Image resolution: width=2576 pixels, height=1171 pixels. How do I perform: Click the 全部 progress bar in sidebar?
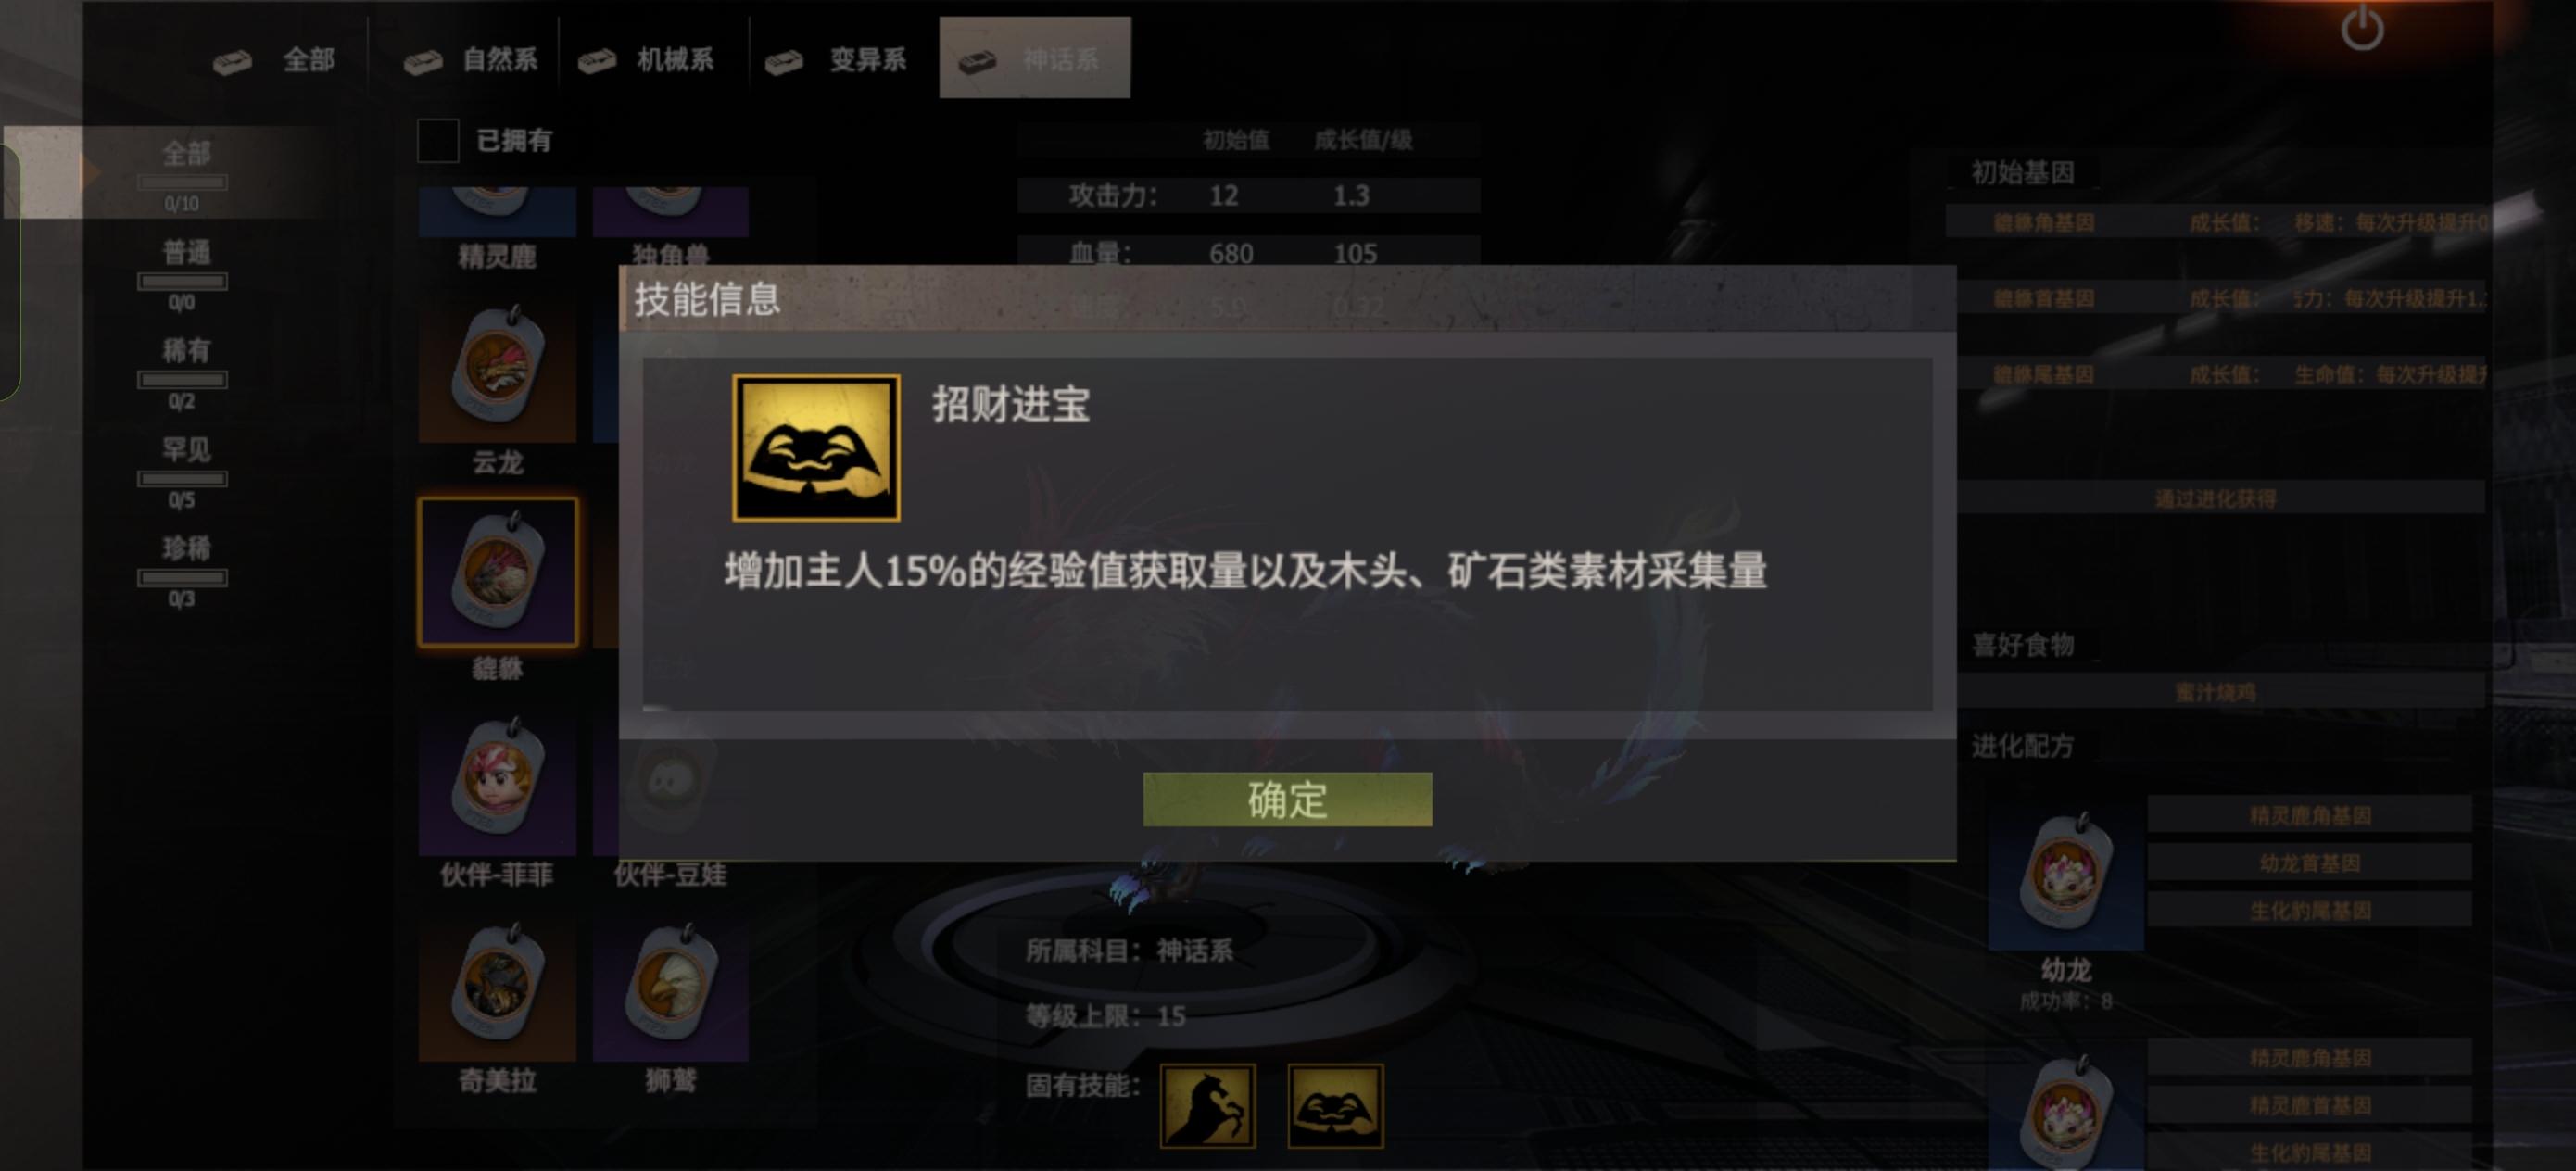(183, 183)
